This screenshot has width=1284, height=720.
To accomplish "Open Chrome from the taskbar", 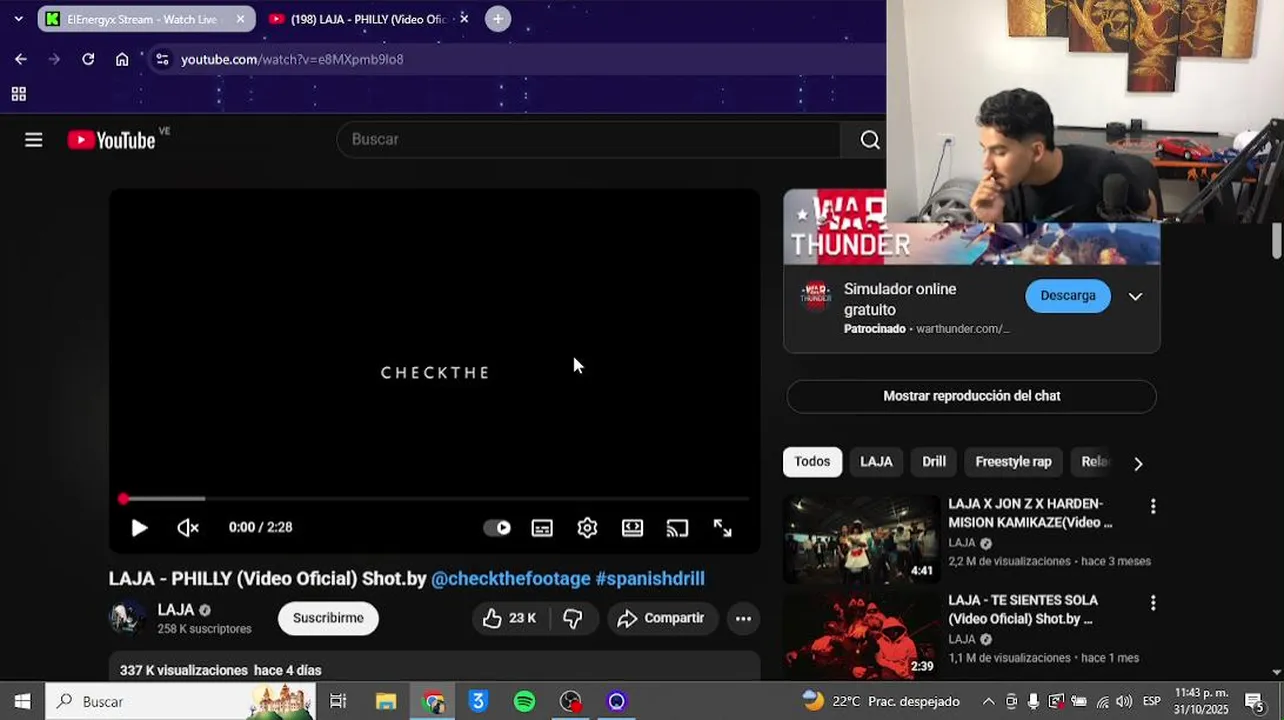I will (x=433, y=702).
